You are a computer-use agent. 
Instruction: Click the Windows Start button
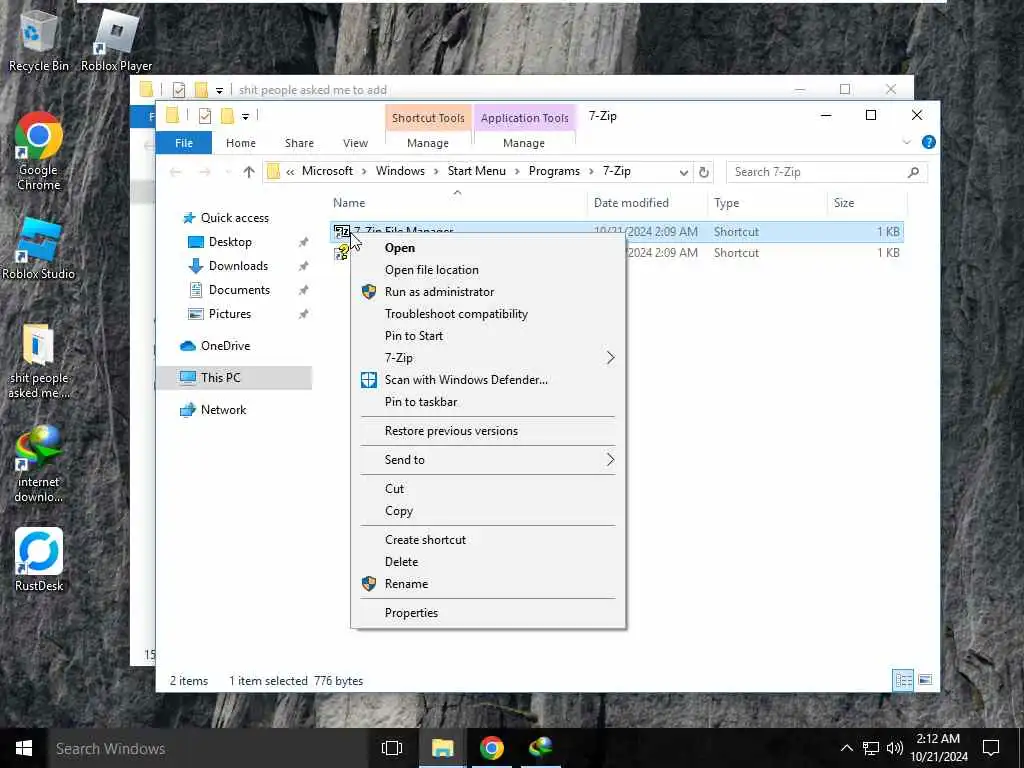pyautogui.click(x=24, y=748)
